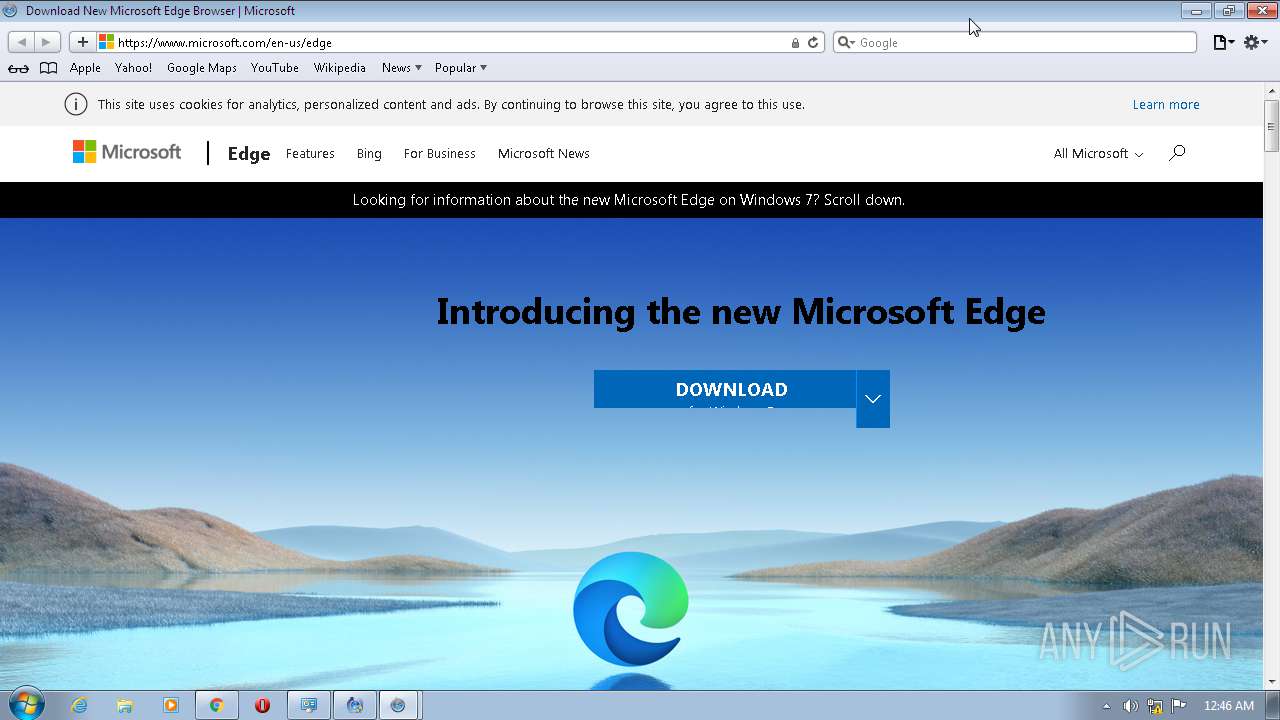Click the Introducing the new Microsoft Edge heading
The height and width of the screenshot is (720, 1280).
741,312
